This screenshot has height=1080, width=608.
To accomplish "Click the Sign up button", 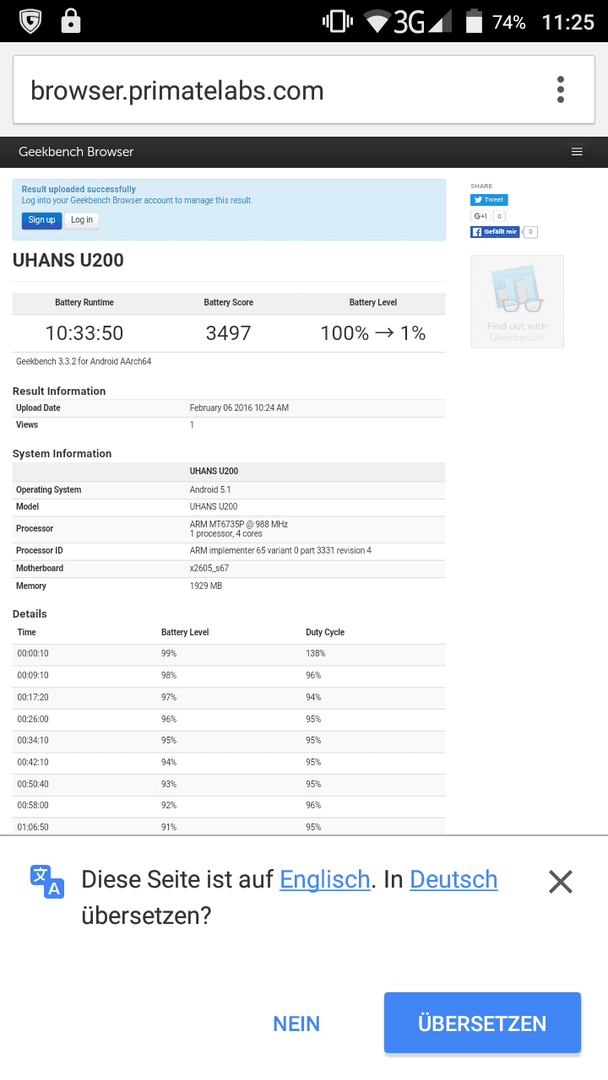I will pyautogui.click(x=41, y=220).
